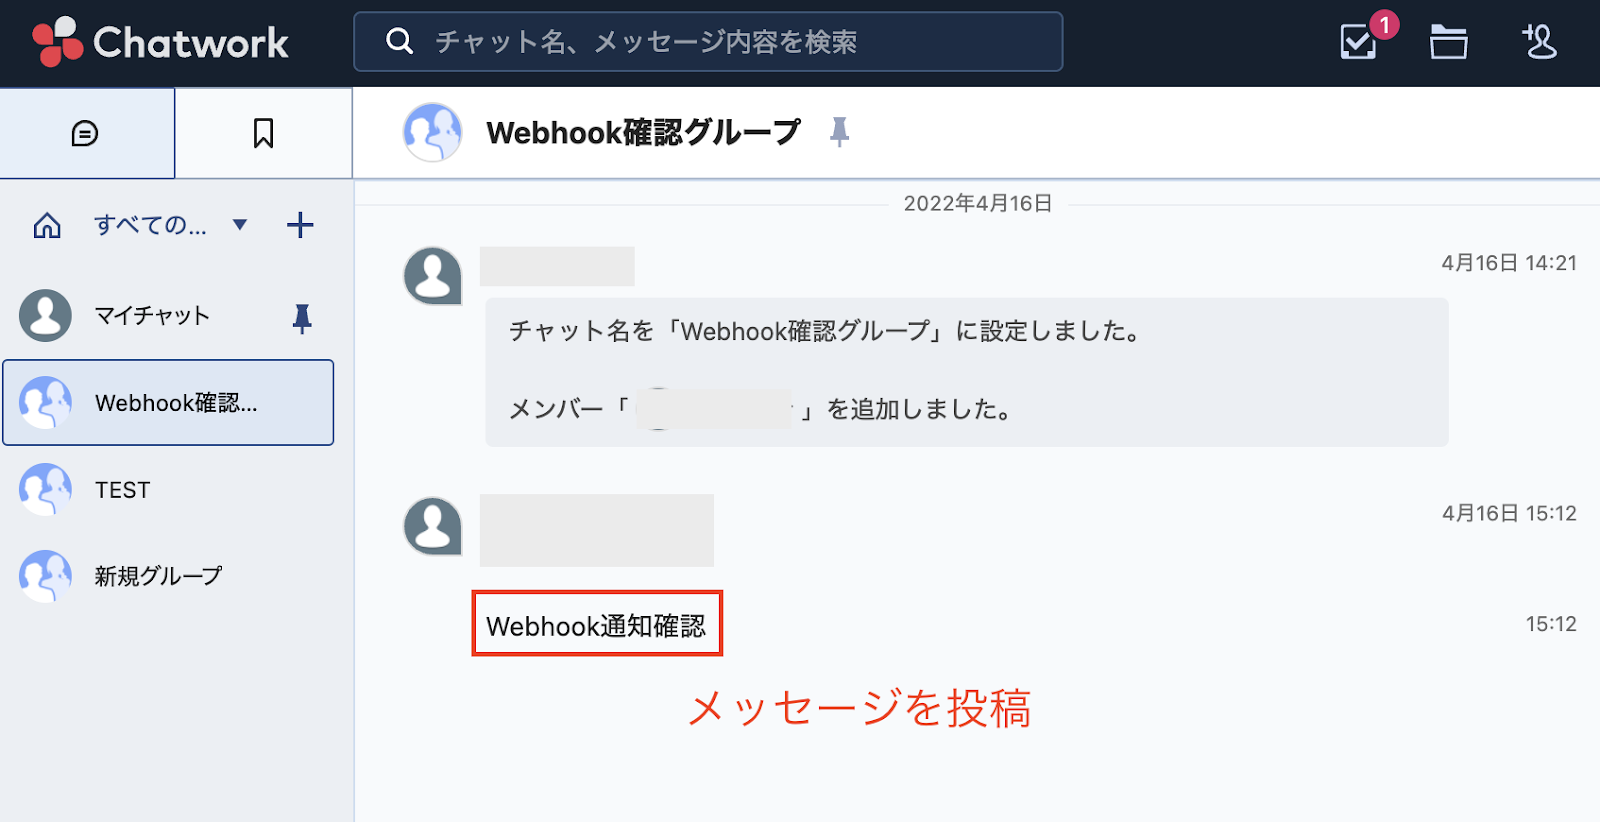Open the file management folder icon
The image size is (1600, 822).
[1448, 42]
